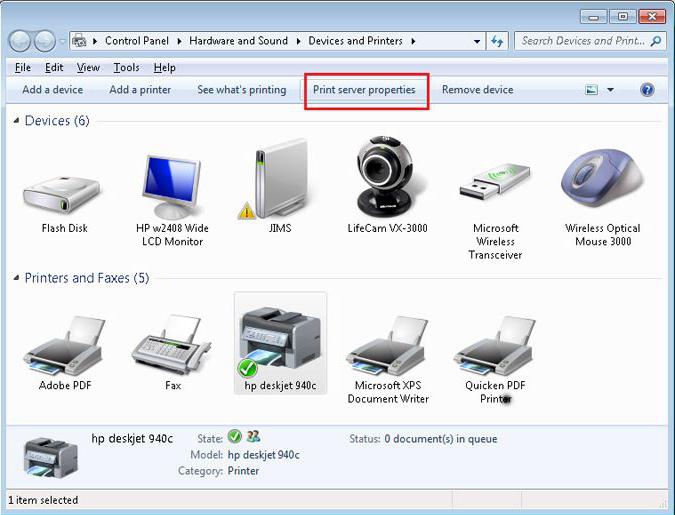The width and height of the screenshot is (675, 515).
Task: Collapse the Devices (6) group
Action: 16,121
